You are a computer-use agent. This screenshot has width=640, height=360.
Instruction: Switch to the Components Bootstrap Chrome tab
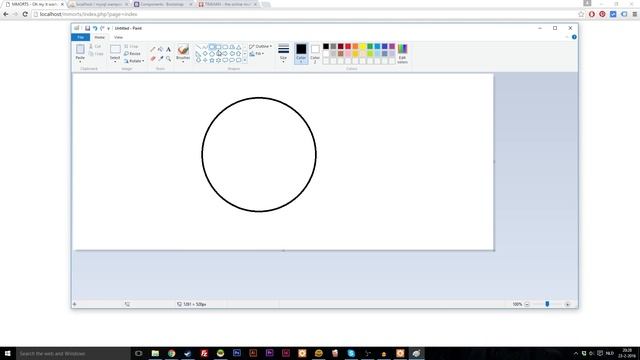(x=163, y=4)
